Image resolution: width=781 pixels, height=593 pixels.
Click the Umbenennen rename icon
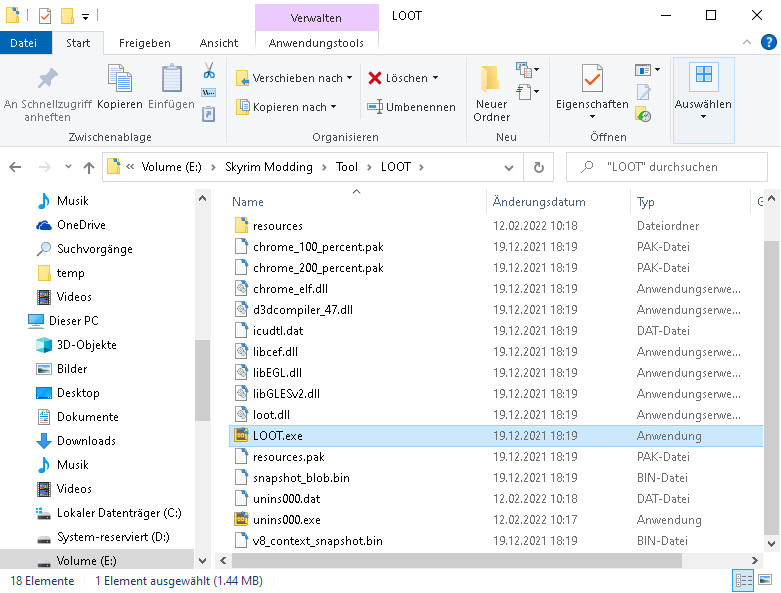tap(376, 107)
